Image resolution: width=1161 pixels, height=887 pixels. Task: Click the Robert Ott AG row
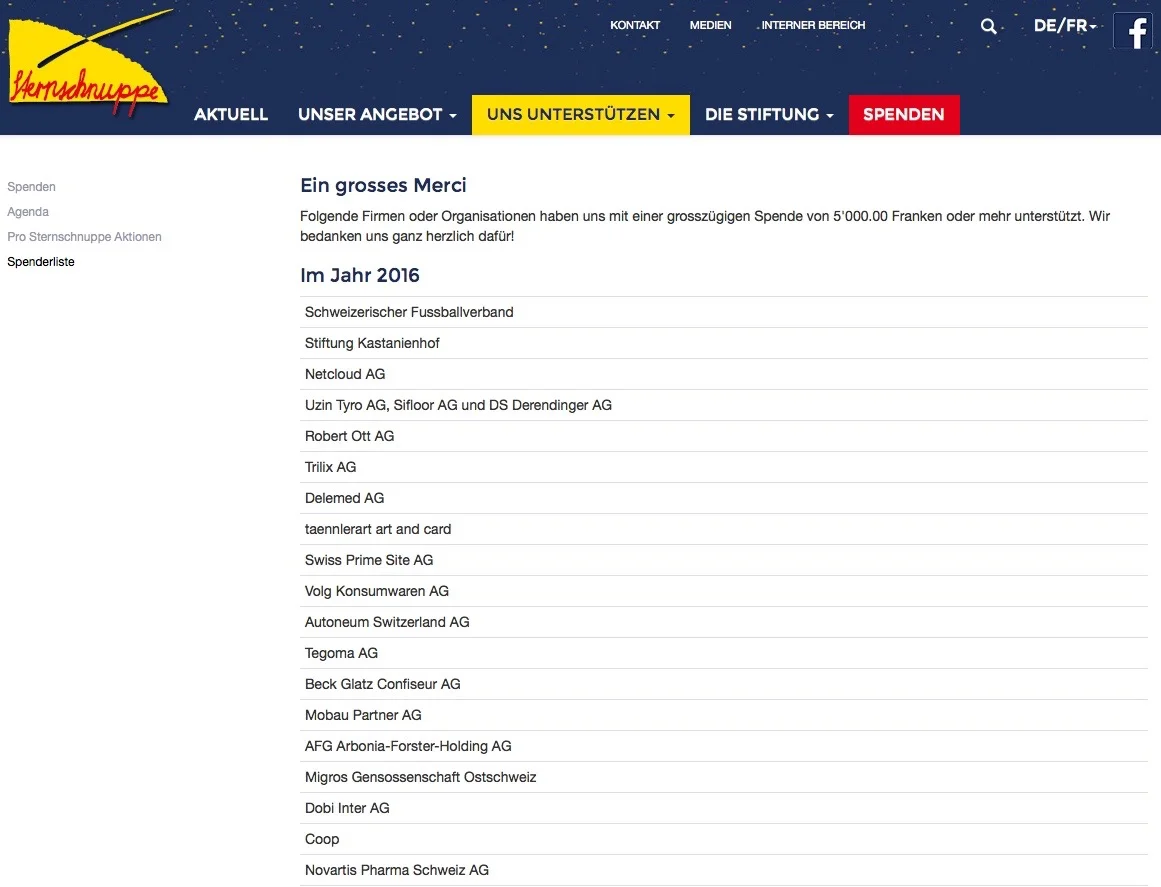723,437
